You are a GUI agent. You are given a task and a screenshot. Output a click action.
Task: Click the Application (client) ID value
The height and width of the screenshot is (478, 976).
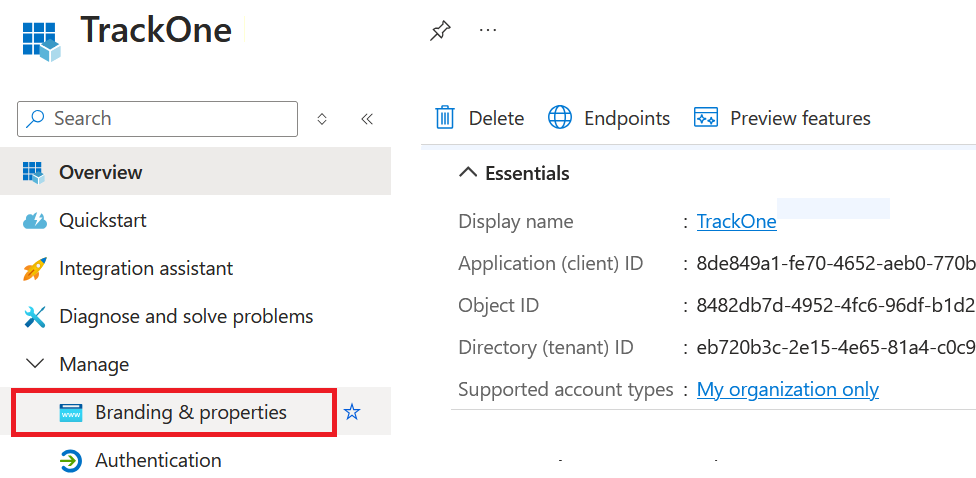tap(836, 264)
